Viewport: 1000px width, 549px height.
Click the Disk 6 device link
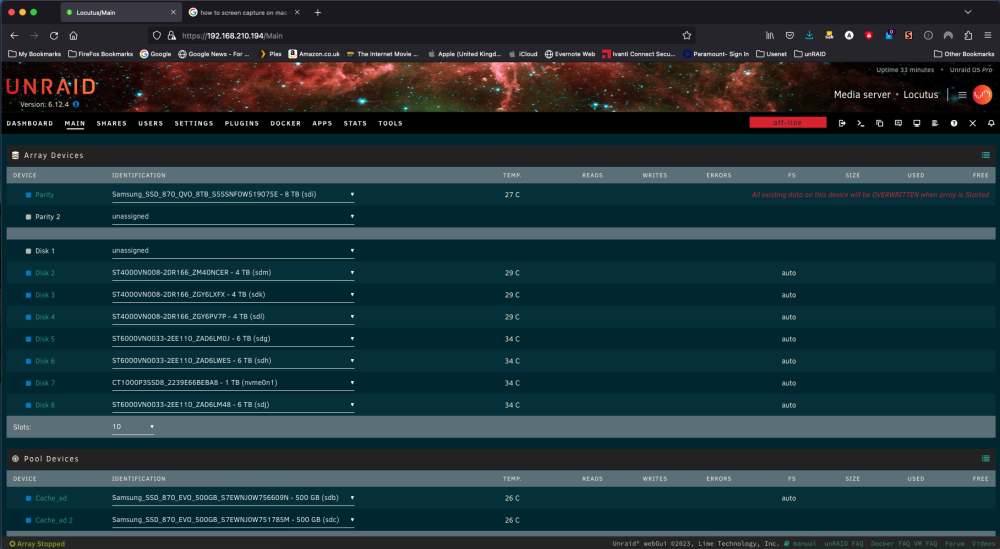[45, 361]
